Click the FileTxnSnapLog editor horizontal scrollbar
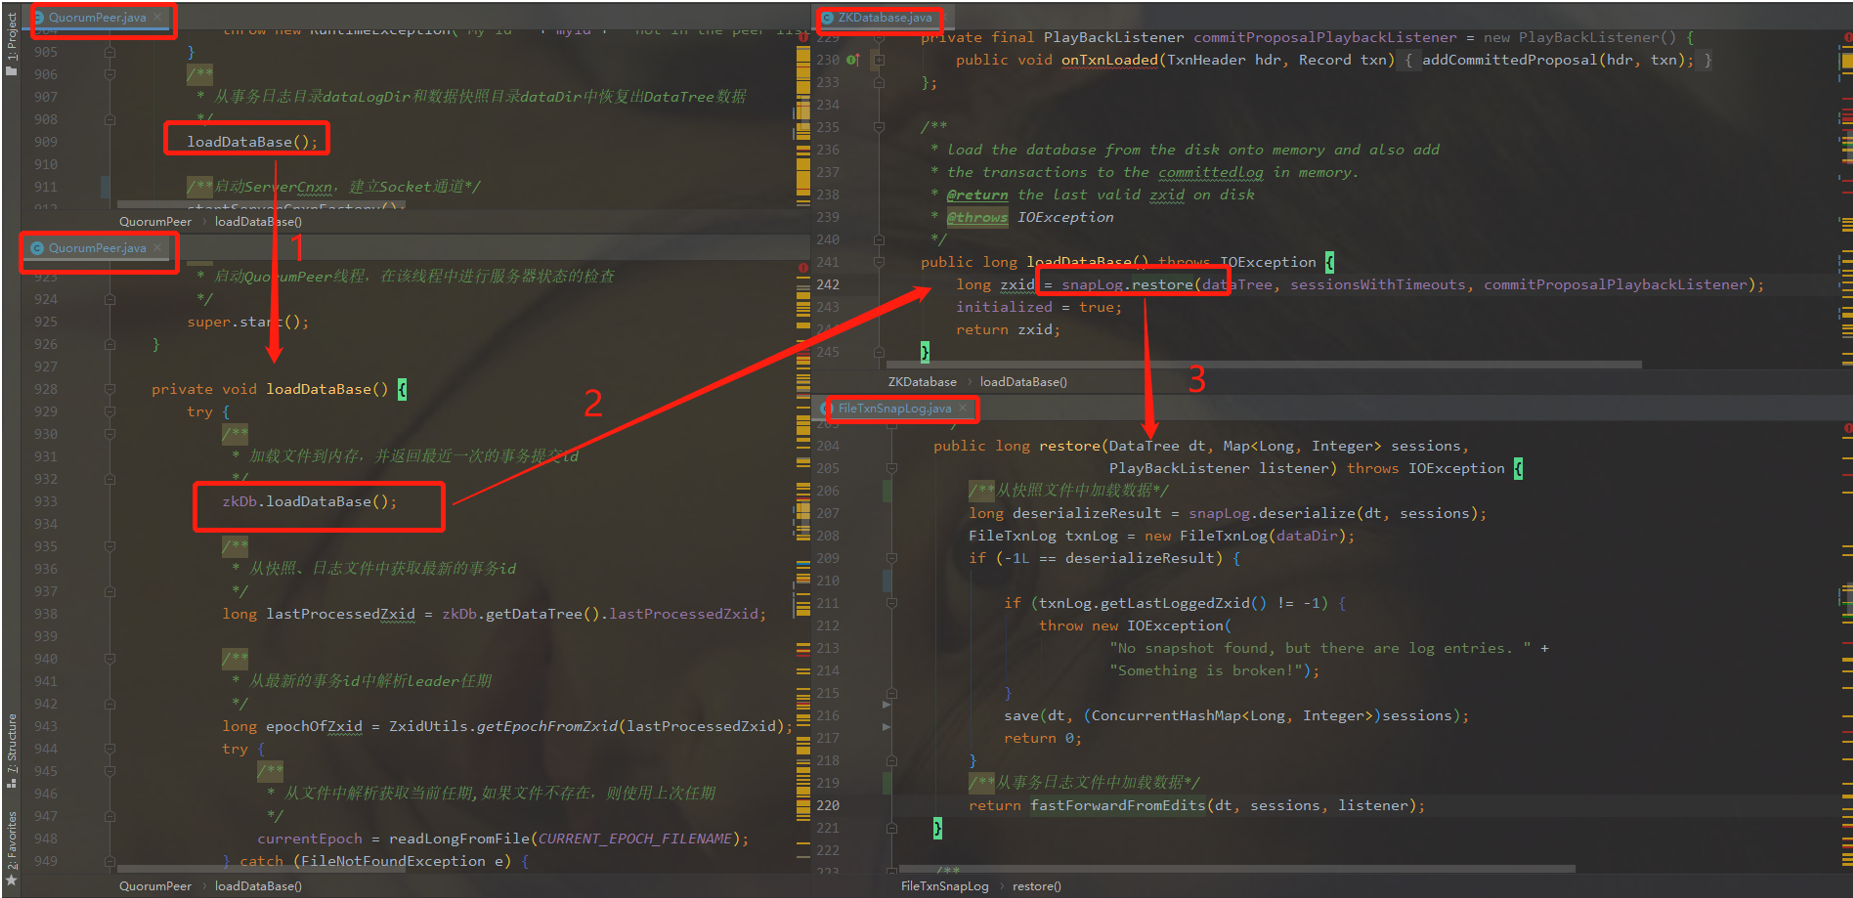Screen dimensions: 1853x898 1237,869
